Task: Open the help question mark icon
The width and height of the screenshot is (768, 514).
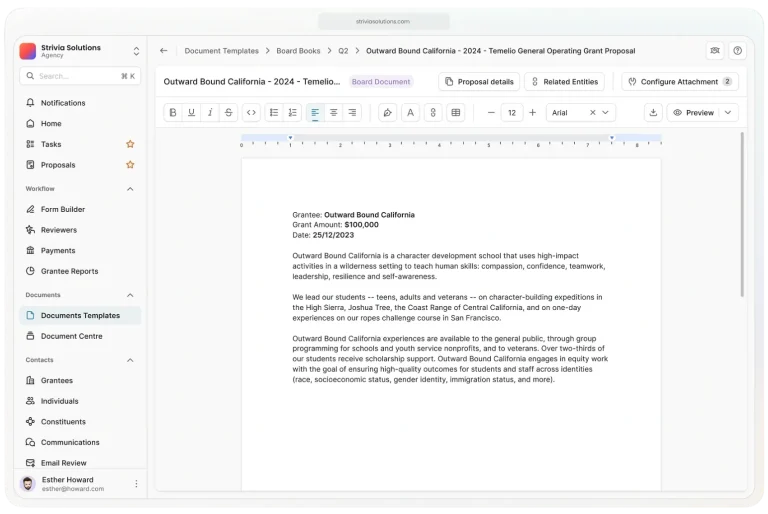Action: tap(738, 51)
